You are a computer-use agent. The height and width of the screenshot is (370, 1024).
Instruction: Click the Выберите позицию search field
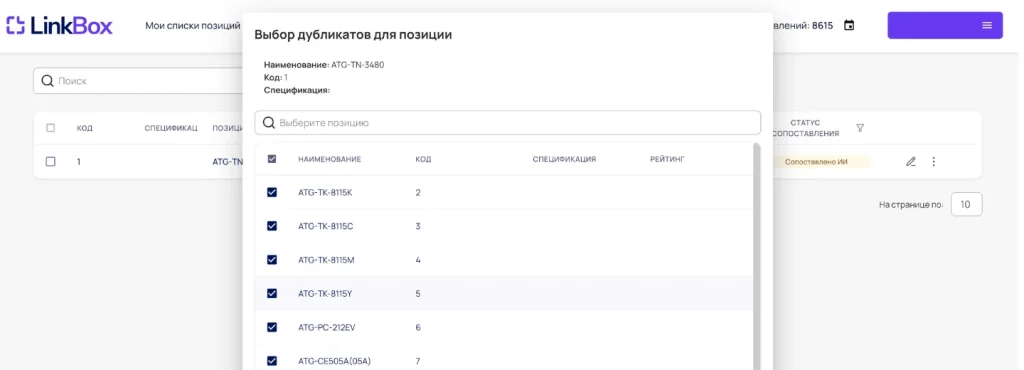click(x=507, y=123)
